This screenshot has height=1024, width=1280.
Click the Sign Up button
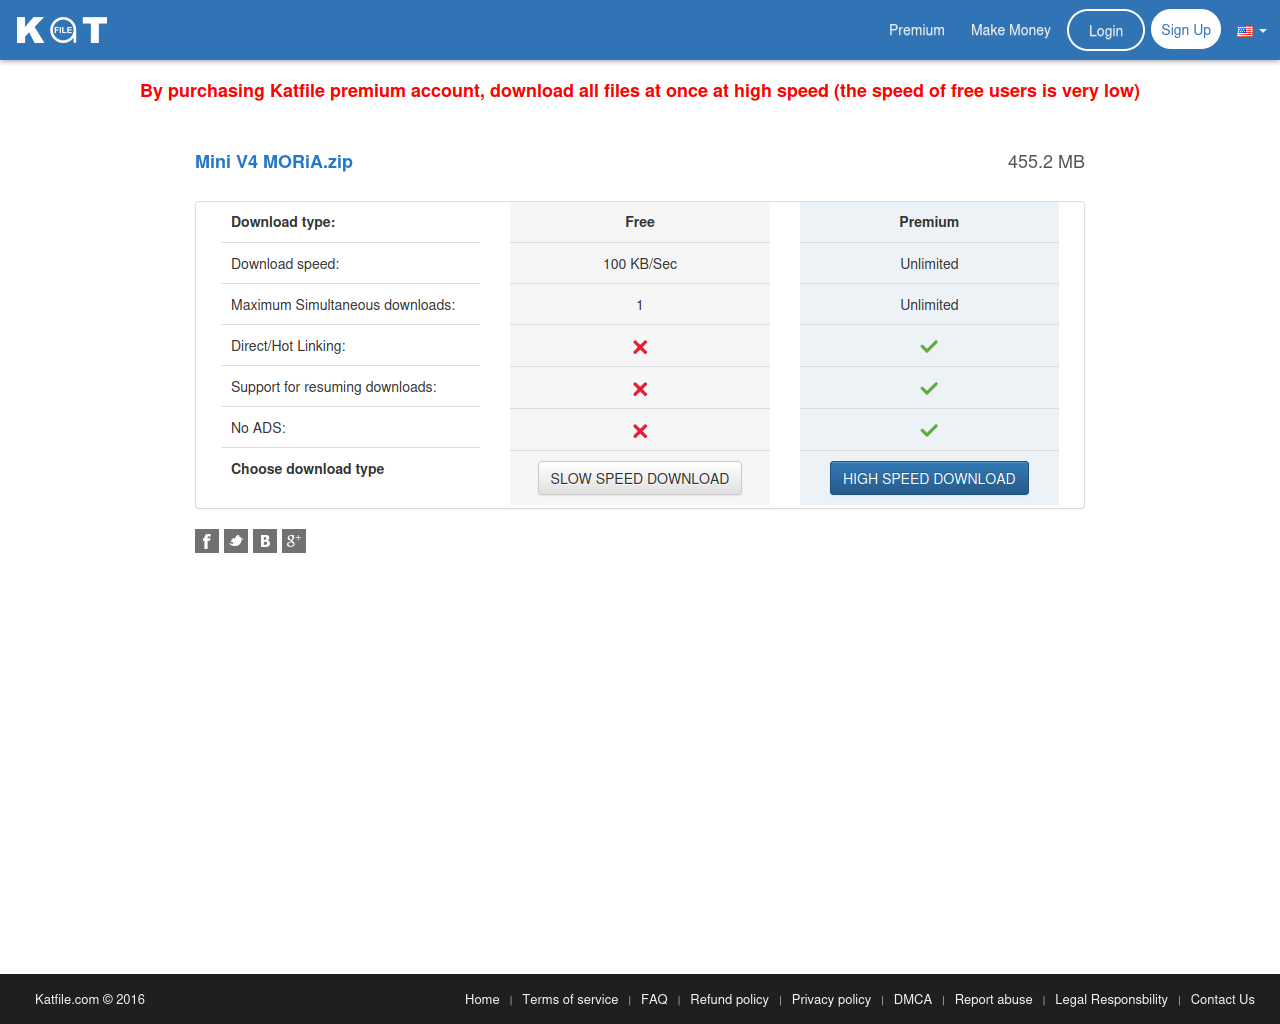1186,30
